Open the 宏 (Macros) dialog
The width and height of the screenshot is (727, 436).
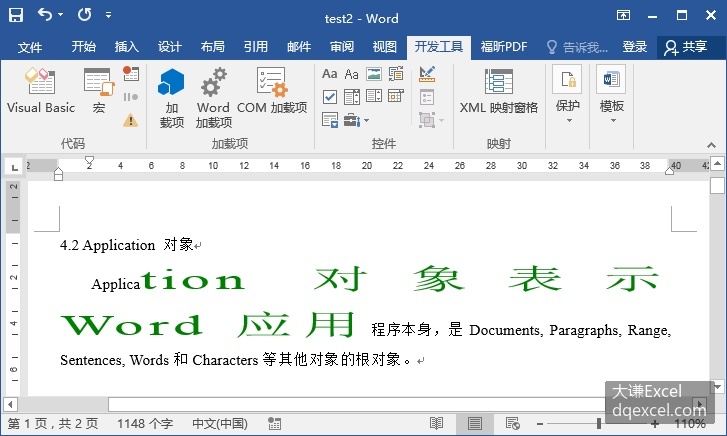point(99,91)
